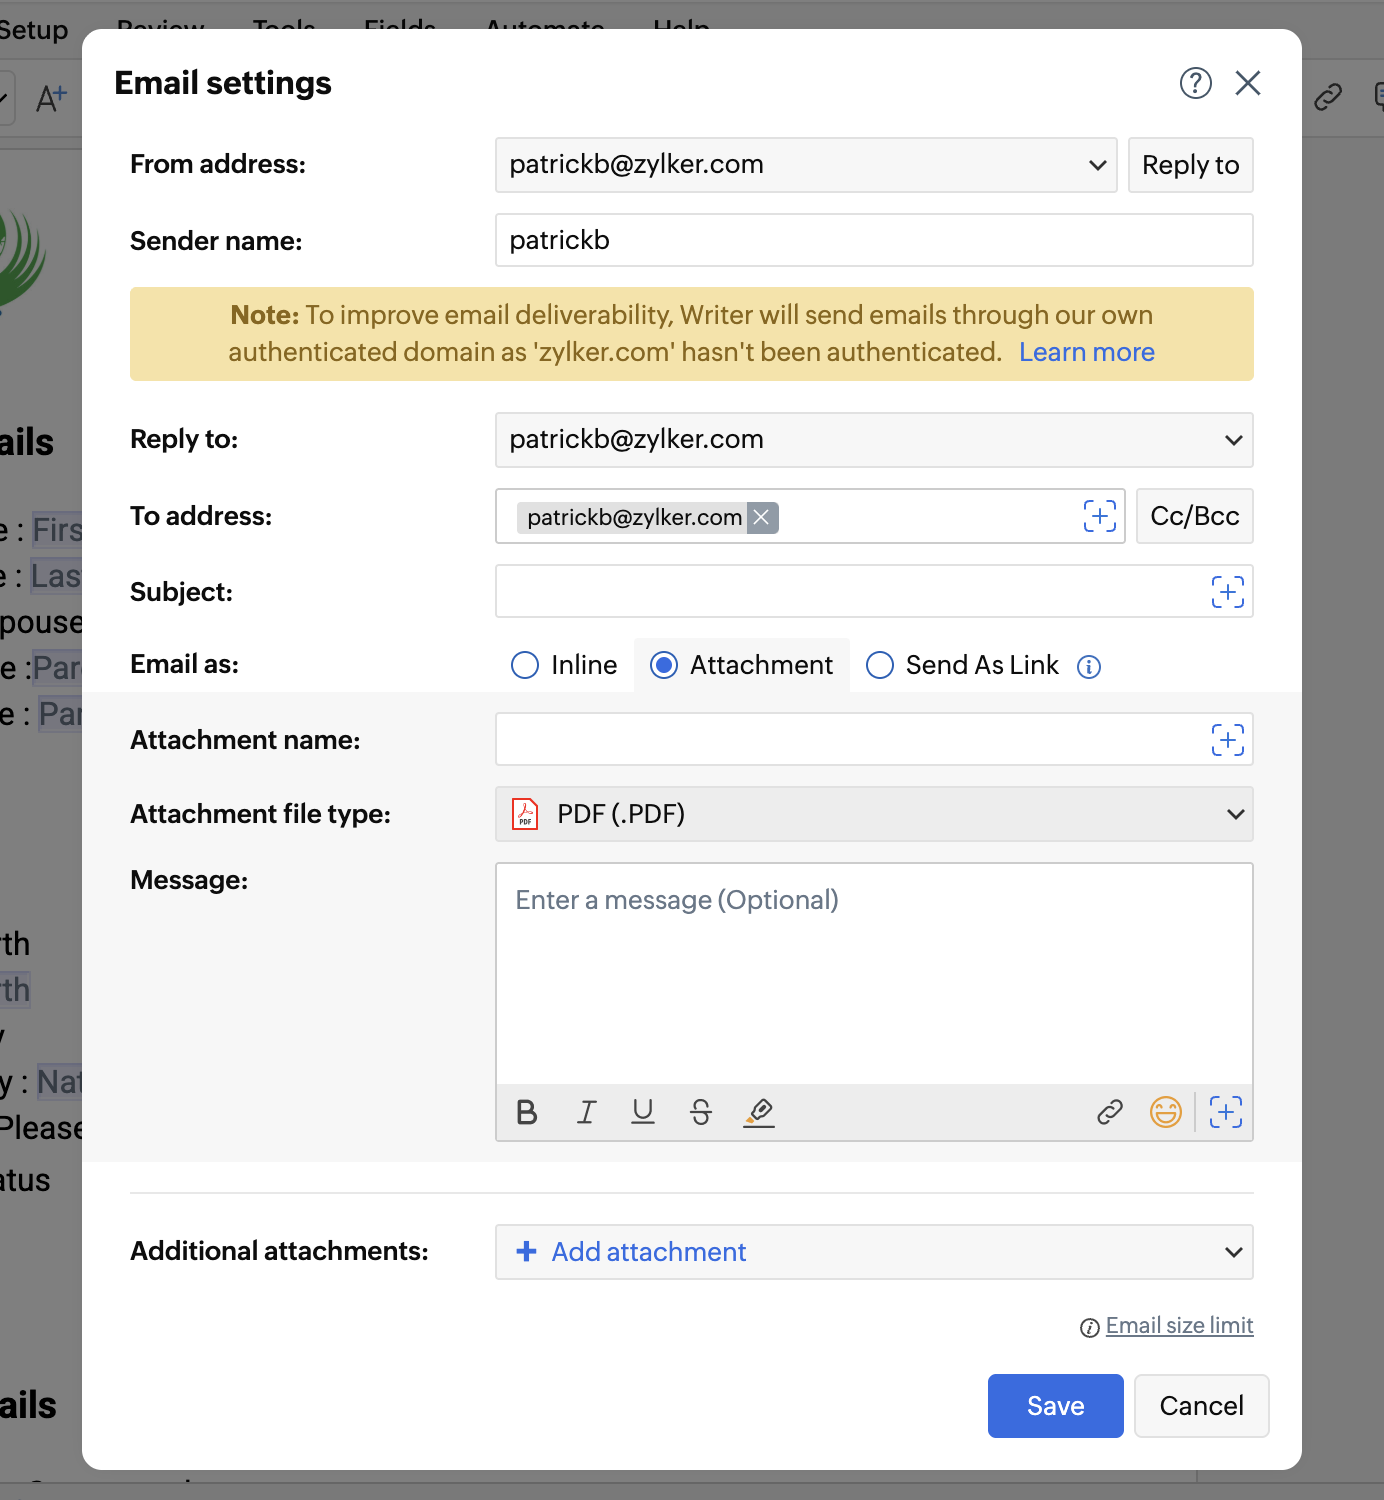Image resolution: width=1384 pixels, height=1500 pixels.
Task: Toggle strikethrough in the message toolbar
Action: tap(701, 1112)
